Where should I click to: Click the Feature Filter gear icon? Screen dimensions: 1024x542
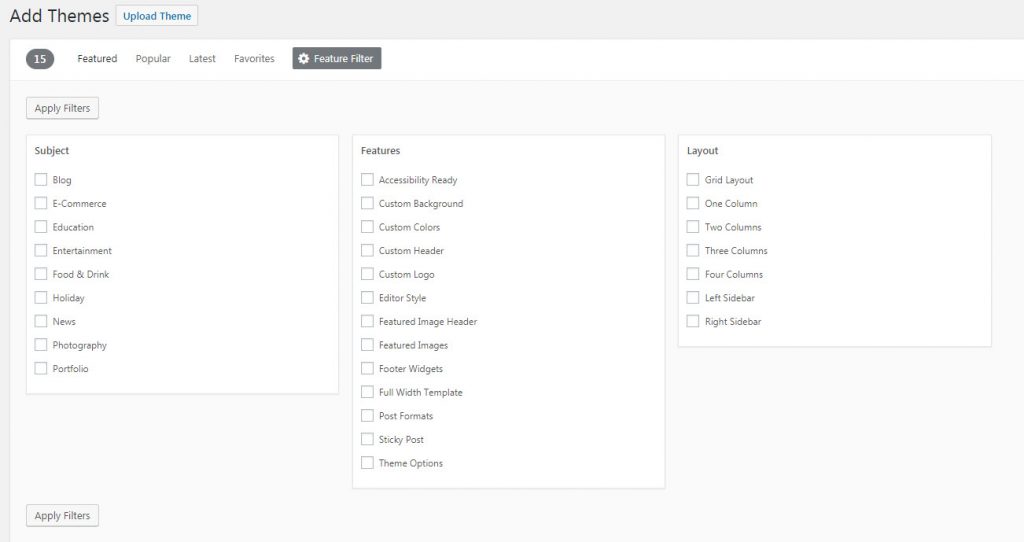(304, 58)
